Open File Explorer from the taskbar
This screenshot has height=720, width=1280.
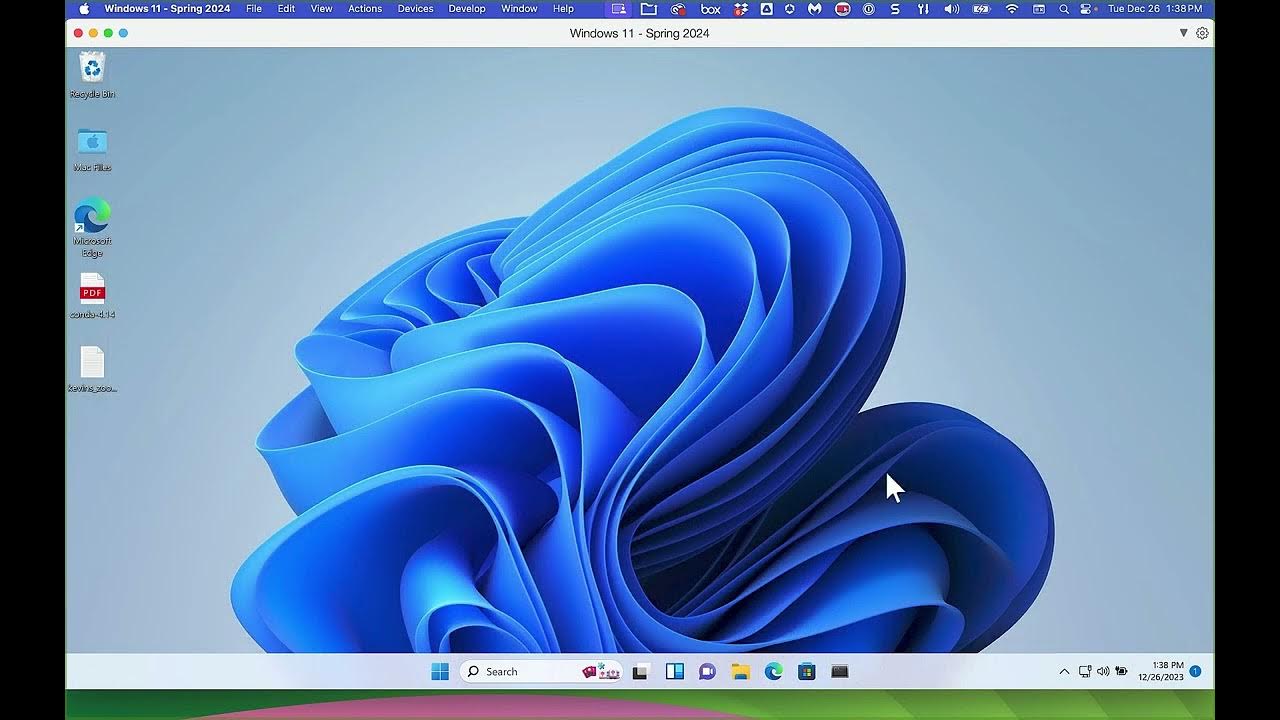pos(740,672)
